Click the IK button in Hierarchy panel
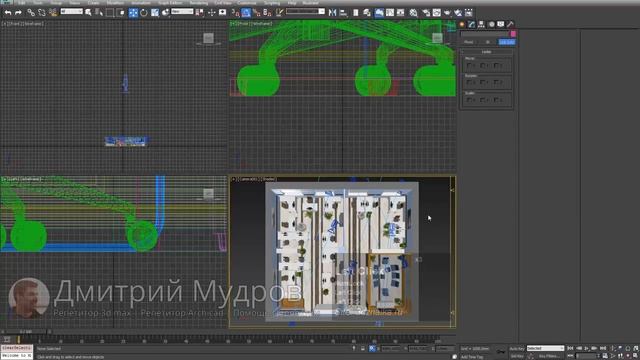This screenshot has height=360, width=640. point(487,42)
